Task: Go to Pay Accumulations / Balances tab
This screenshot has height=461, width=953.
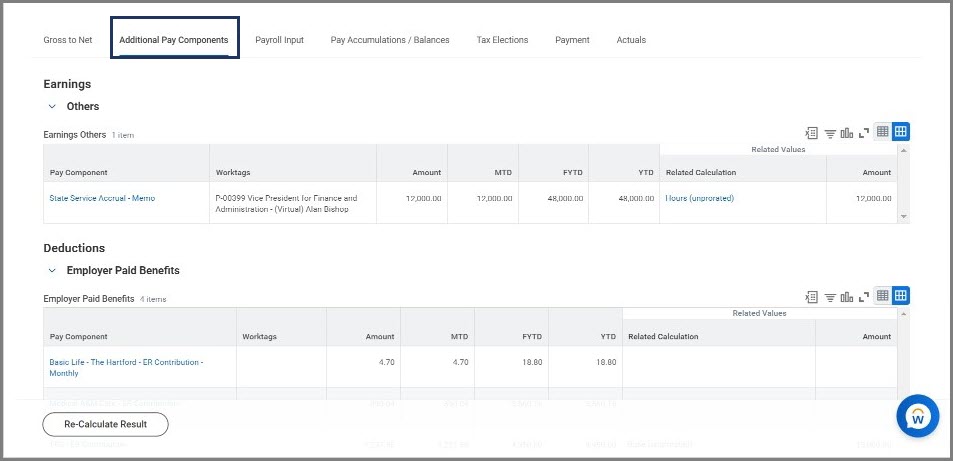Action: [390, 40]
